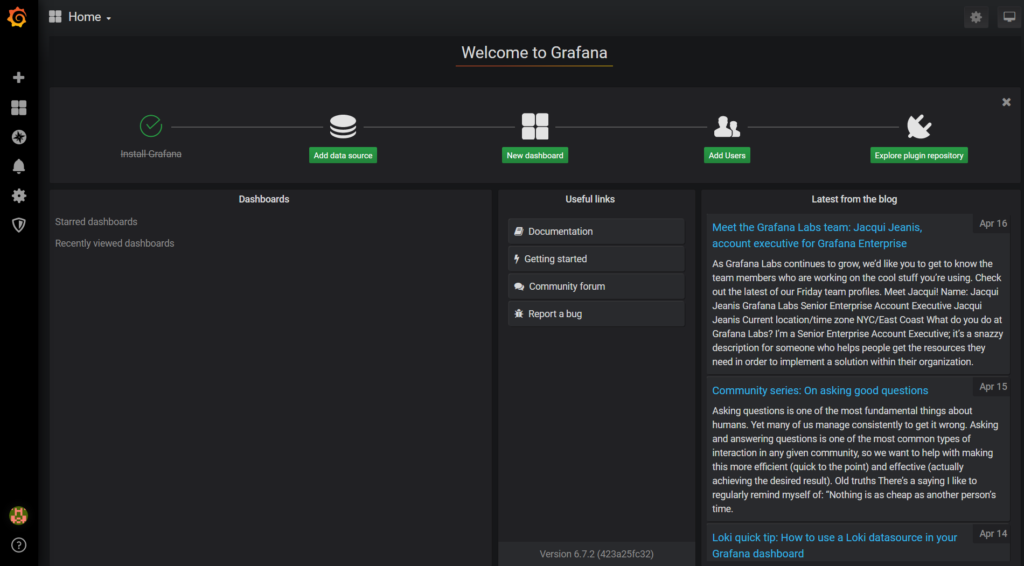This screenshot has width=1024, height=566.
Task: Click the Dashboards panel title
Action: (x=264, y=199)
